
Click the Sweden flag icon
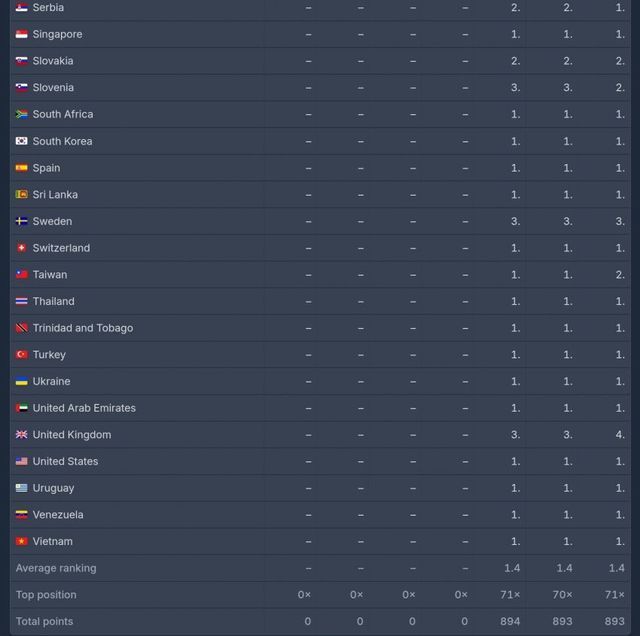21,221
